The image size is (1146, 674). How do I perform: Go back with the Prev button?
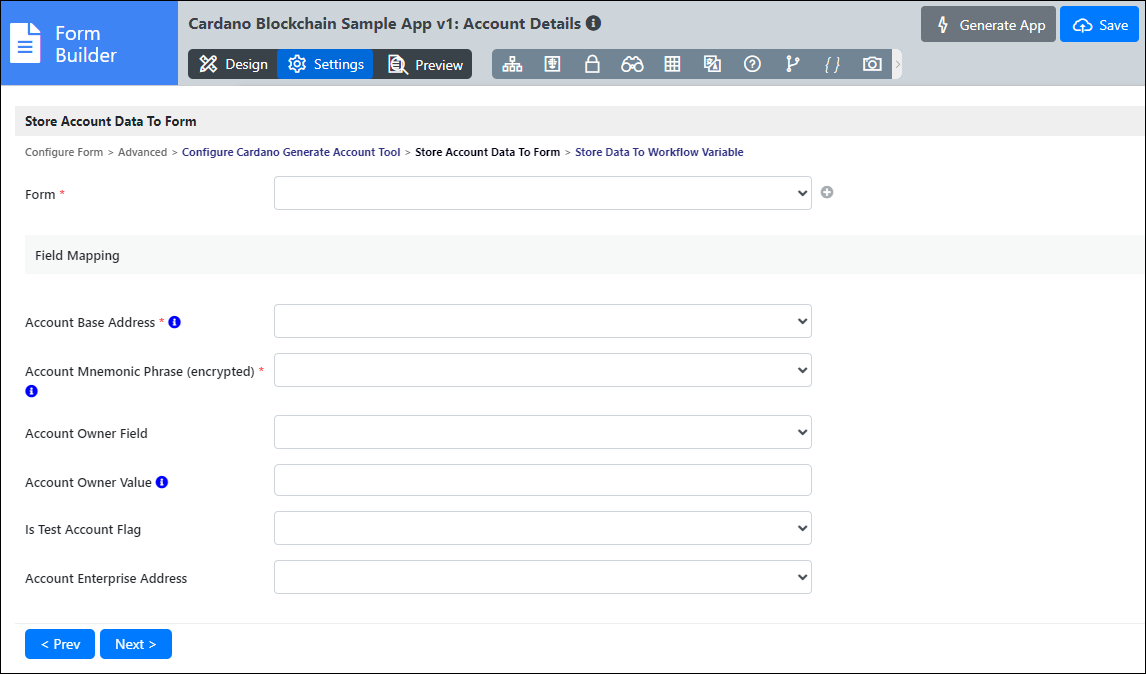[x=60, y=644]
